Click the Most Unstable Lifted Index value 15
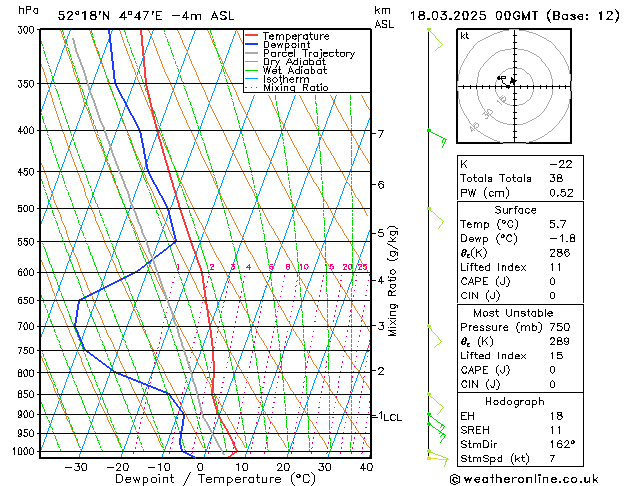The width and height of the screenshot is (629, 486). tap(556, 356)
